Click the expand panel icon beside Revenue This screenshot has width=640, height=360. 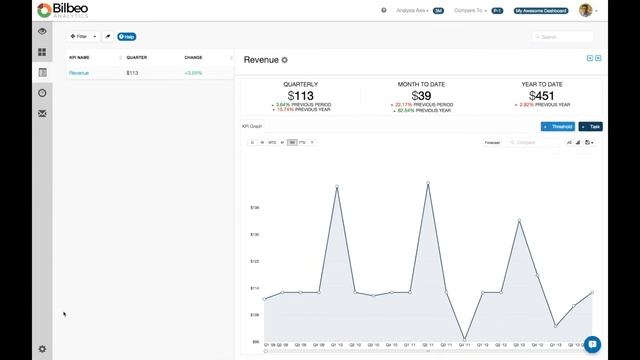click(590, 58)
